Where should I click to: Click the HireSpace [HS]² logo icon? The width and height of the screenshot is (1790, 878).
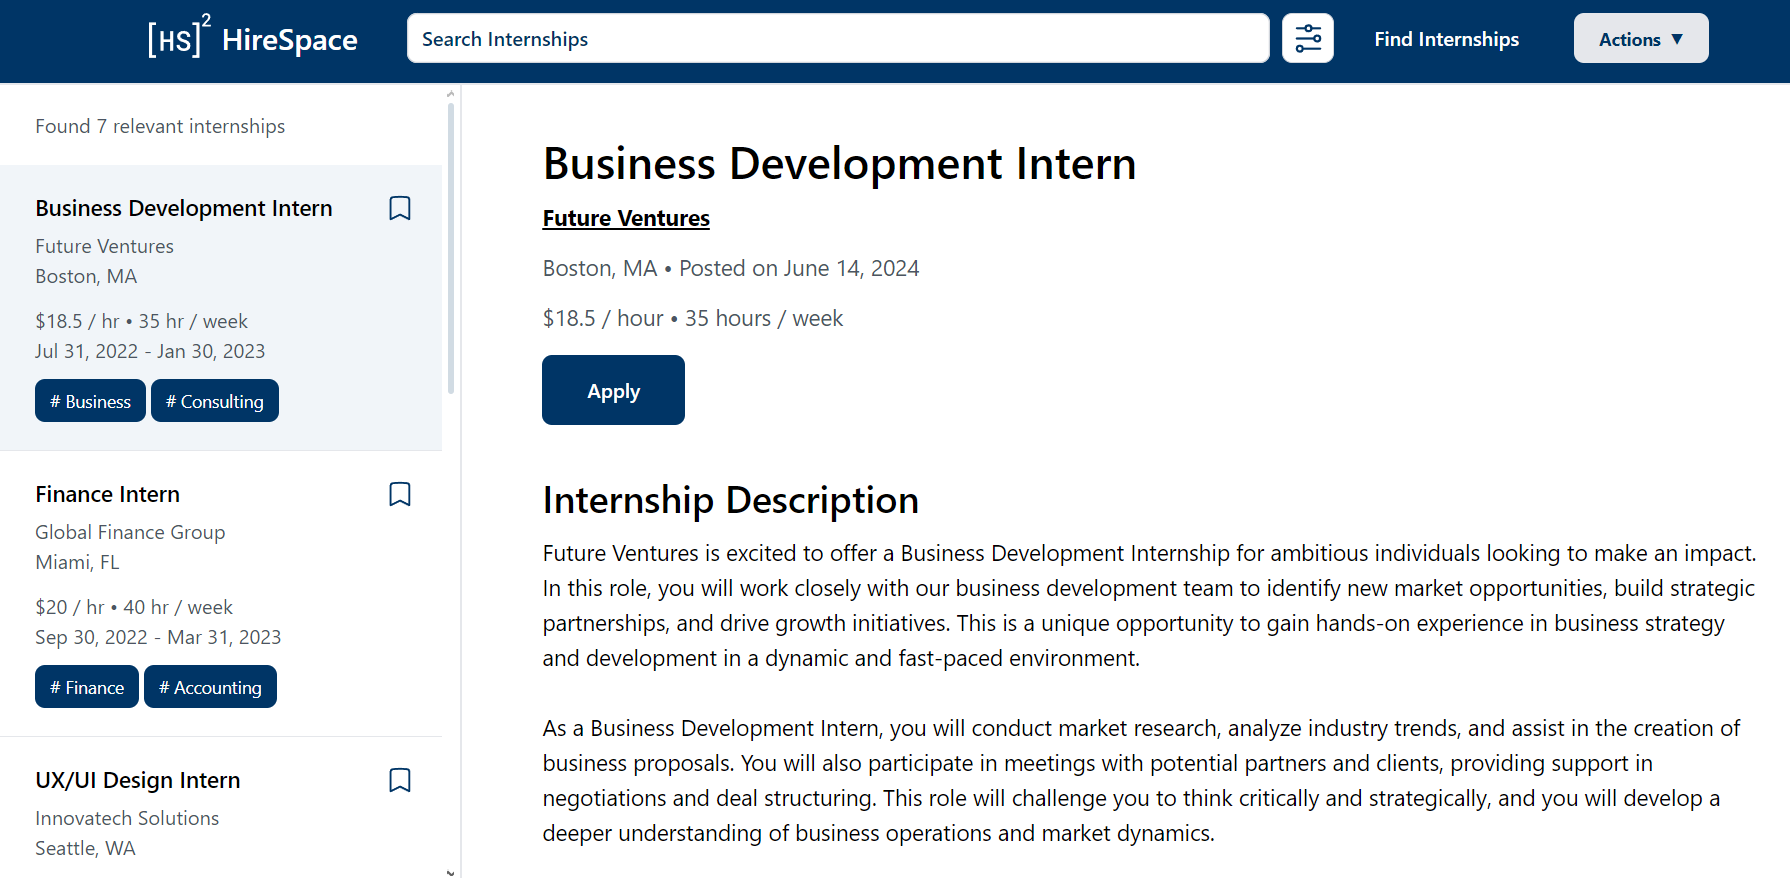pos(178,38)
